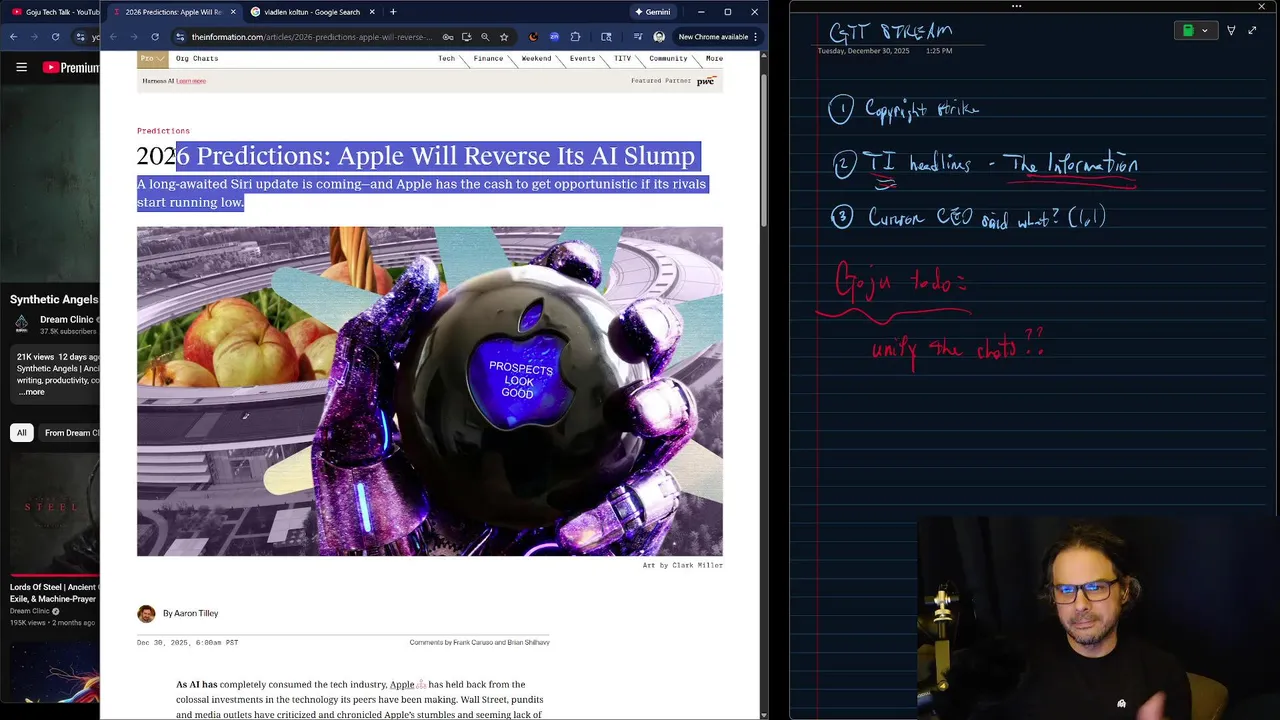Click the Art by Clark Miller credit
Viewport: 1280px width, 720px height.
[682, 565]
